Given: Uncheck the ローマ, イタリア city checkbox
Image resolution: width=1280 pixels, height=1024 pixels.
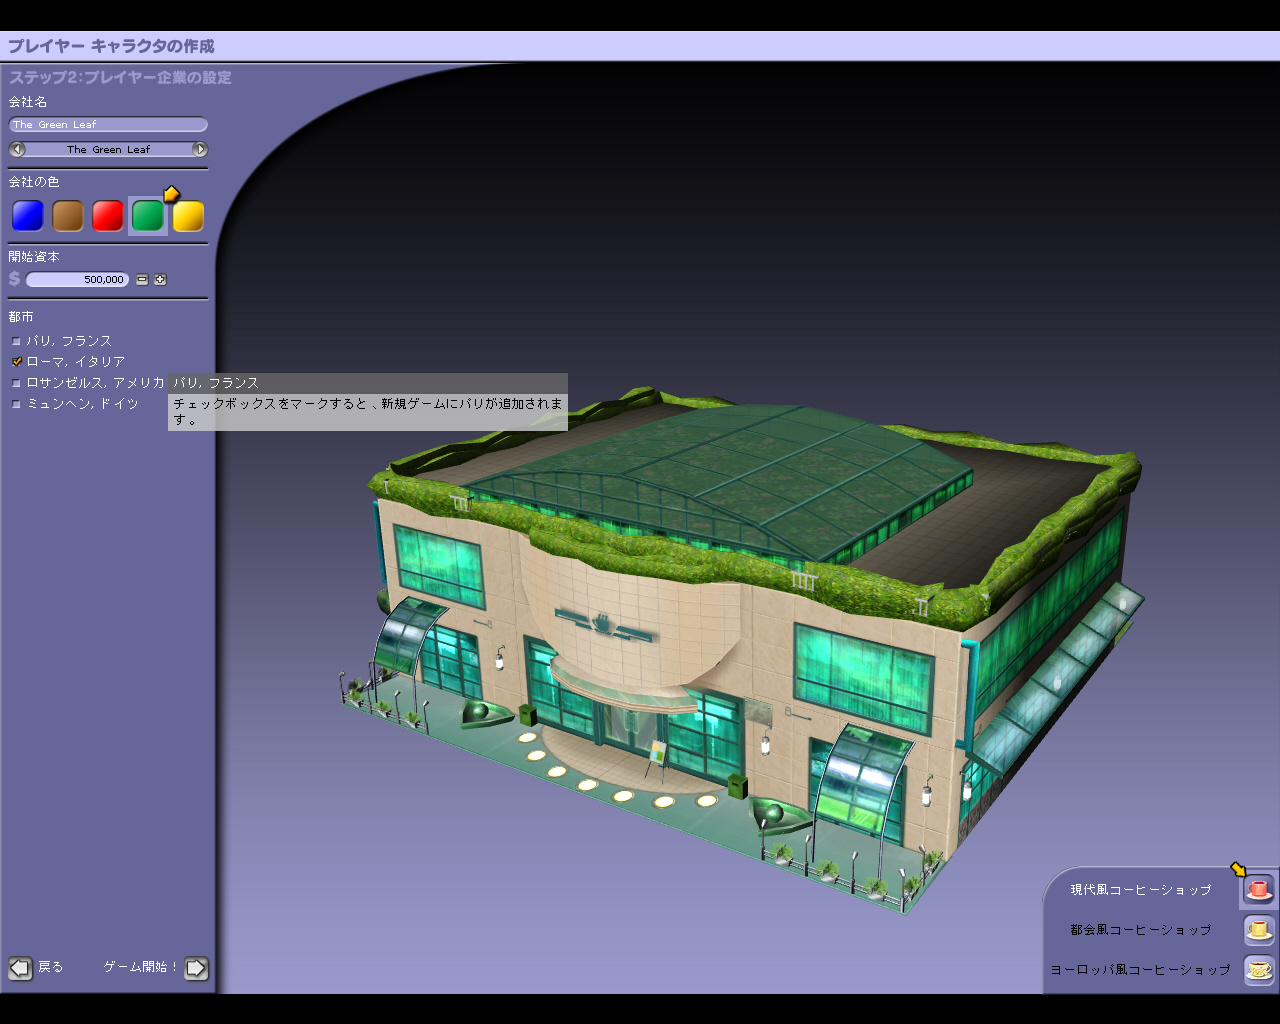Looking at the screenshot, I should (x=16, y=362).
